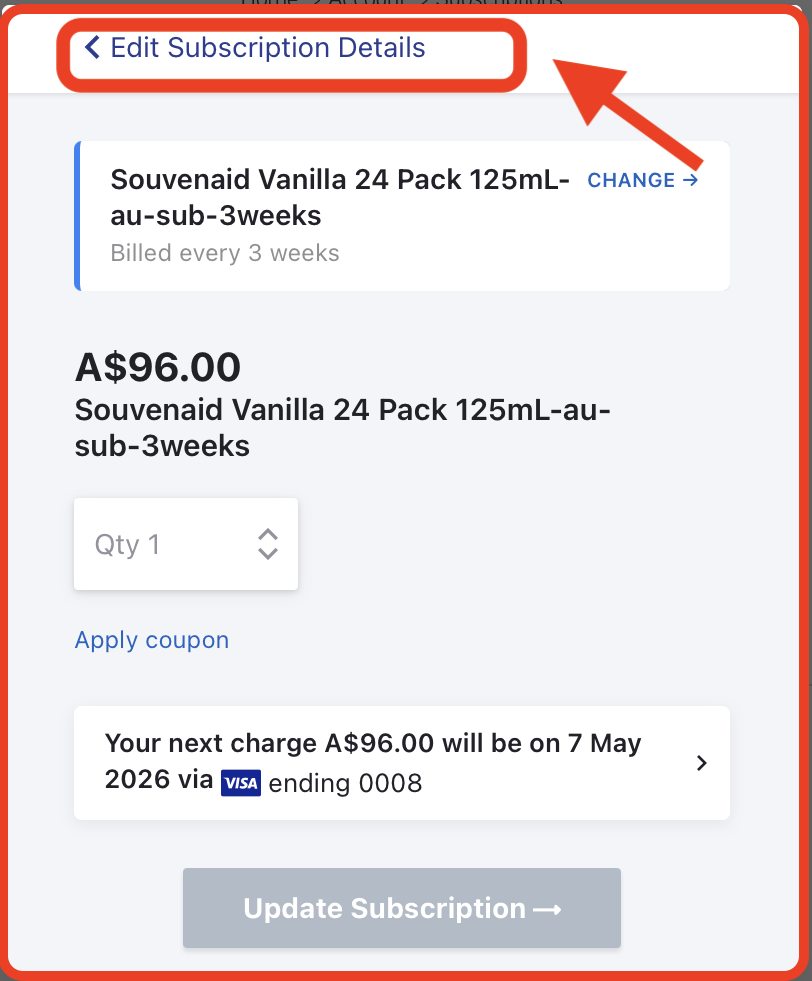
Task: Decrease quantity with the down arrow
Action: [x=268, y=553]
